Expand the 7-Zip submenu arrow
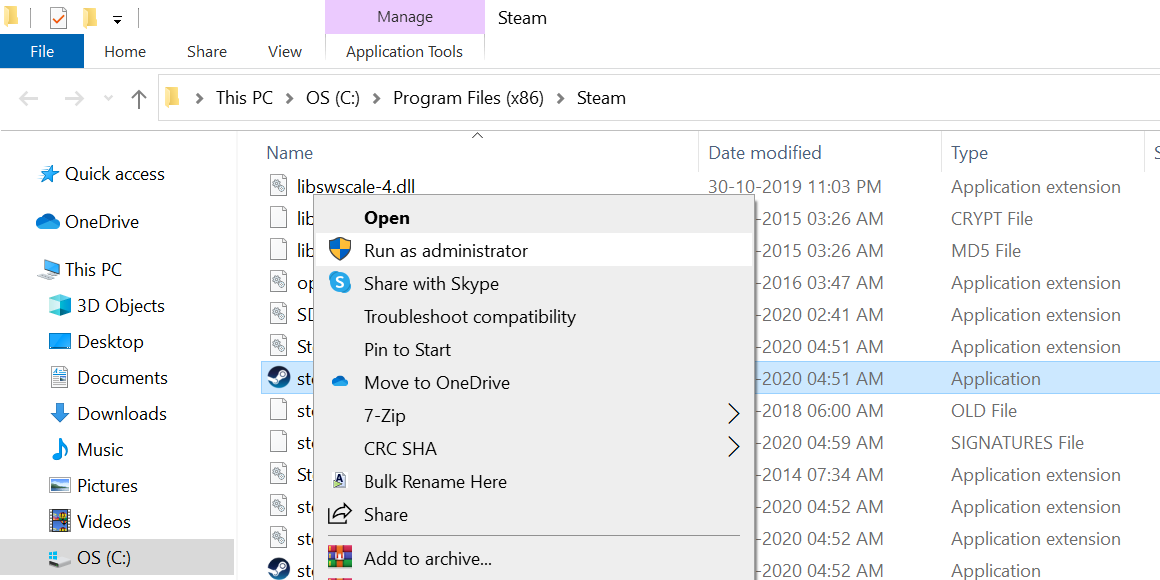This screenshot has width=1160, height=580. tap(733, 414)
